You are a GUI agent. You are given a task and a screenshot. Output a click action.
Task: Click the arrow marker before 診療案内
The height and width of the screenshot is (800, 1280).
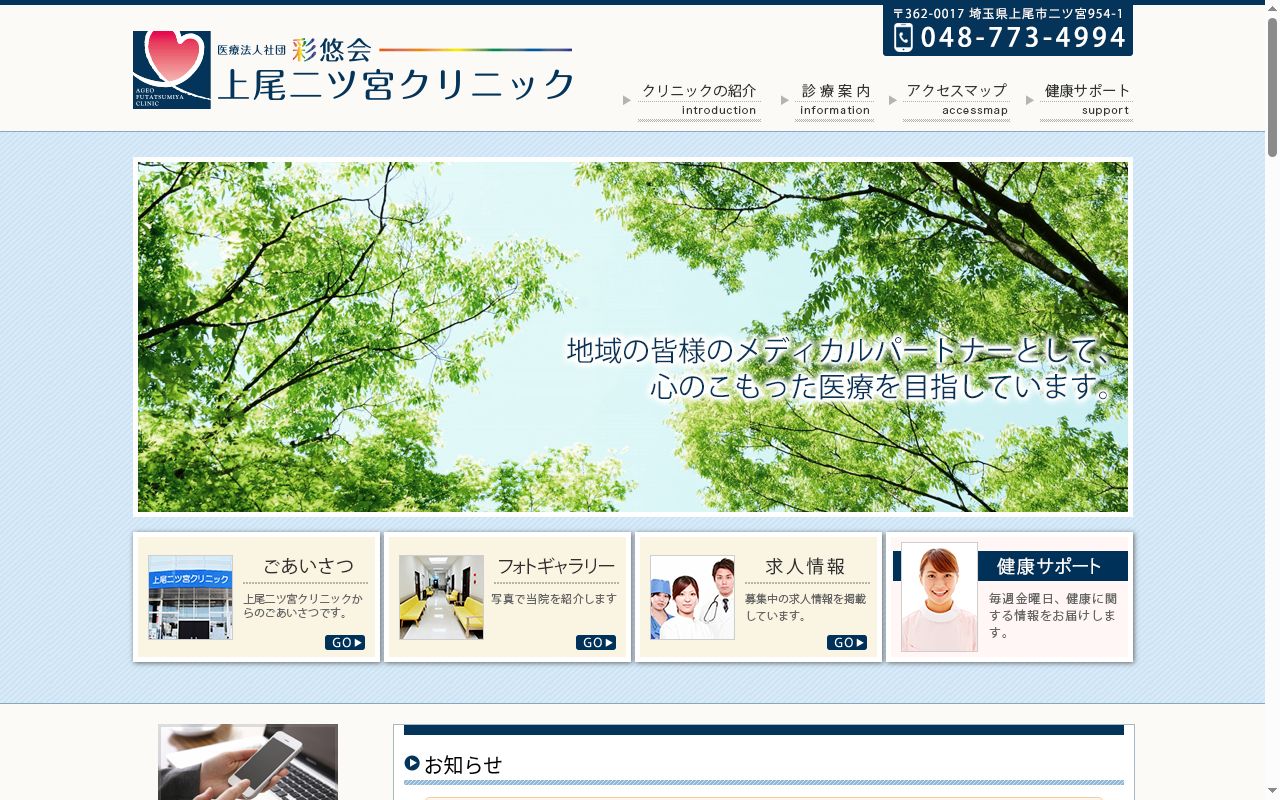click(785, 100)
